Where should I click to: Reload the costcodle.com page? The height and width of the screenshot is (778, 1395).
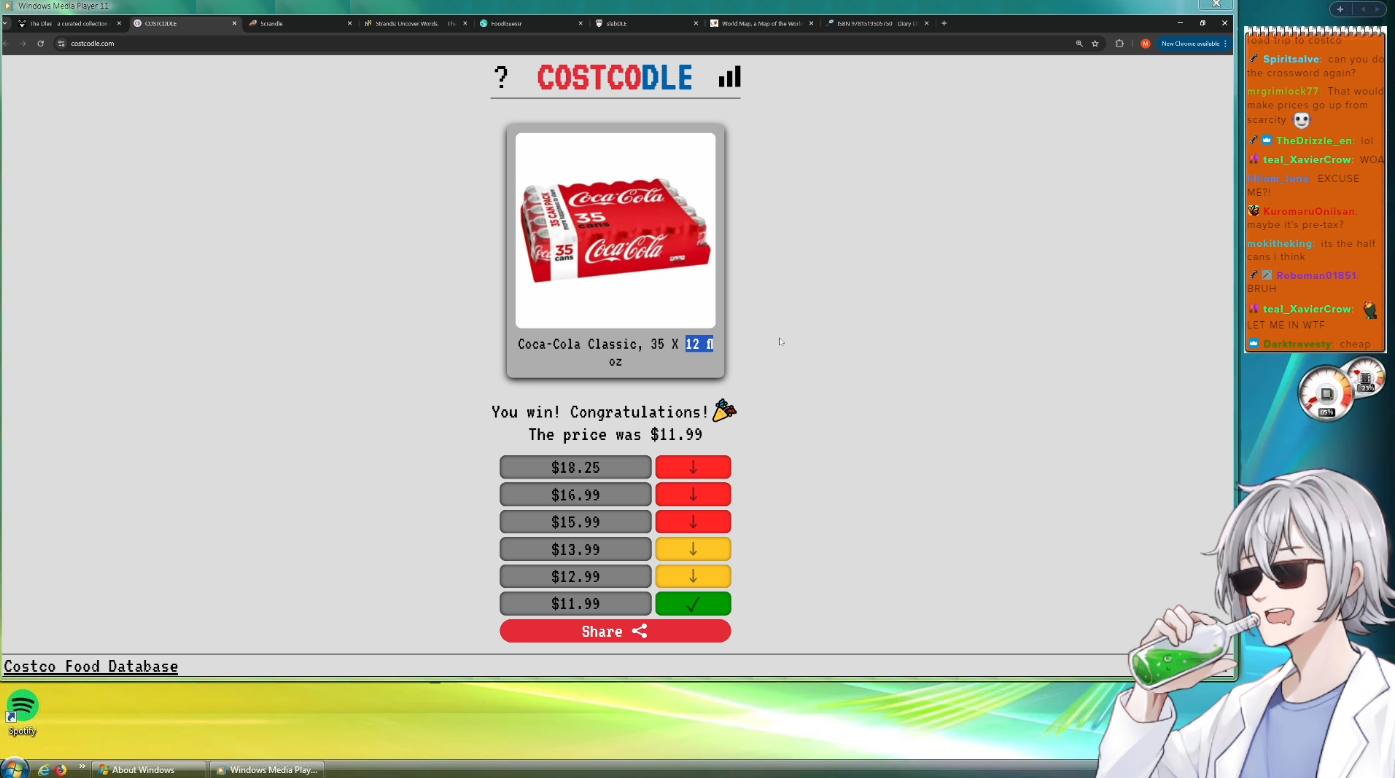pos(41,43)
